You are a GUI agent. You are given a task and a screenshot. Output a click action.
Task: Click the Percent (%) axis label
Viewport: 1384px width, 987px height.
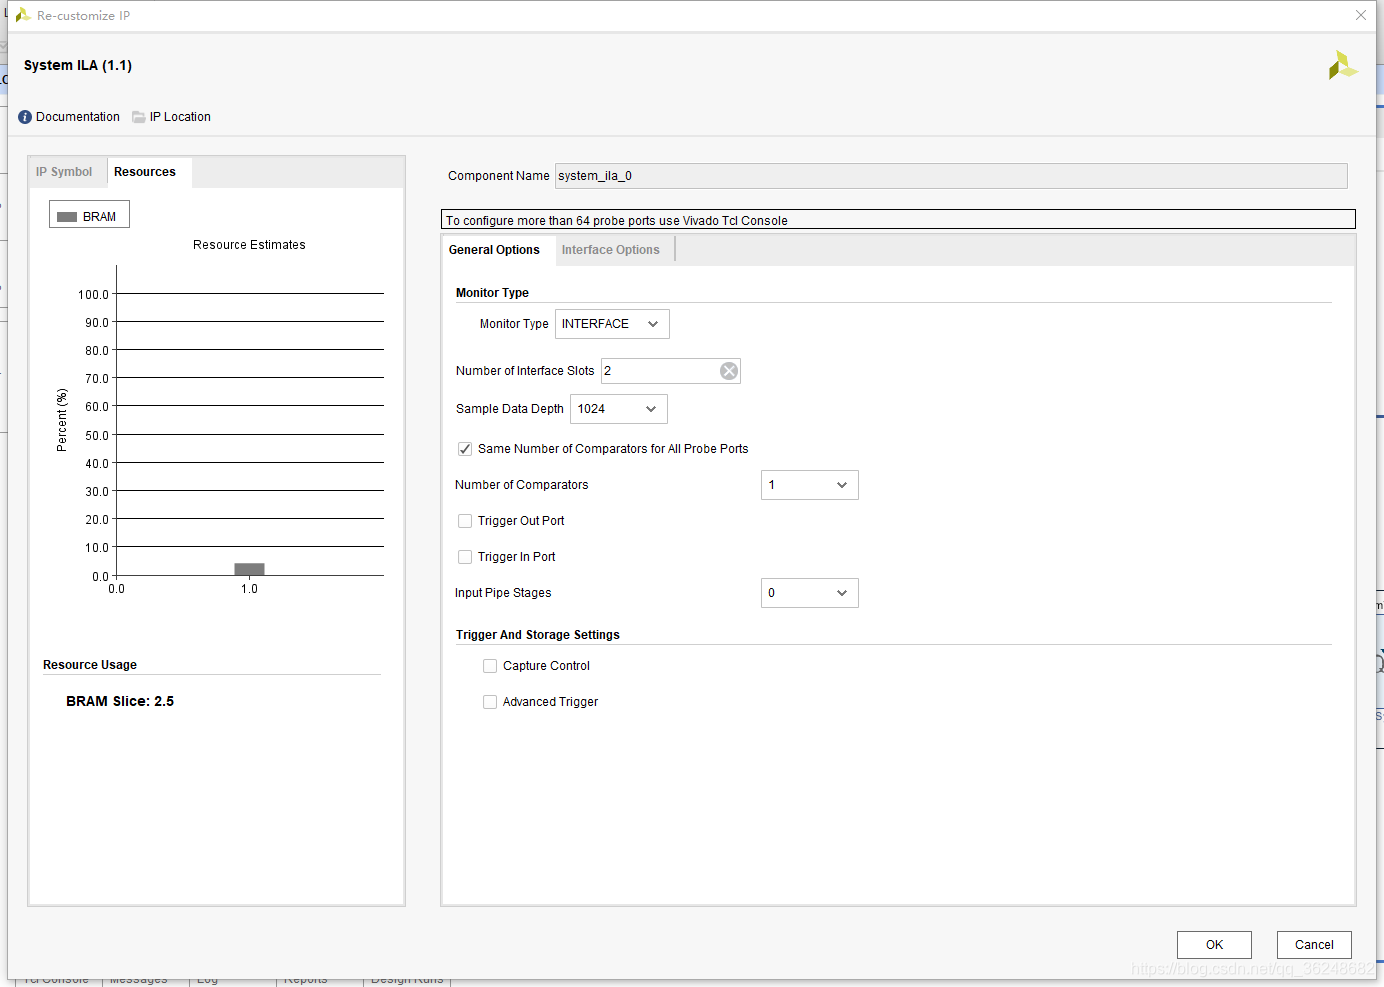pyautogui.click(x=62, y=420)
